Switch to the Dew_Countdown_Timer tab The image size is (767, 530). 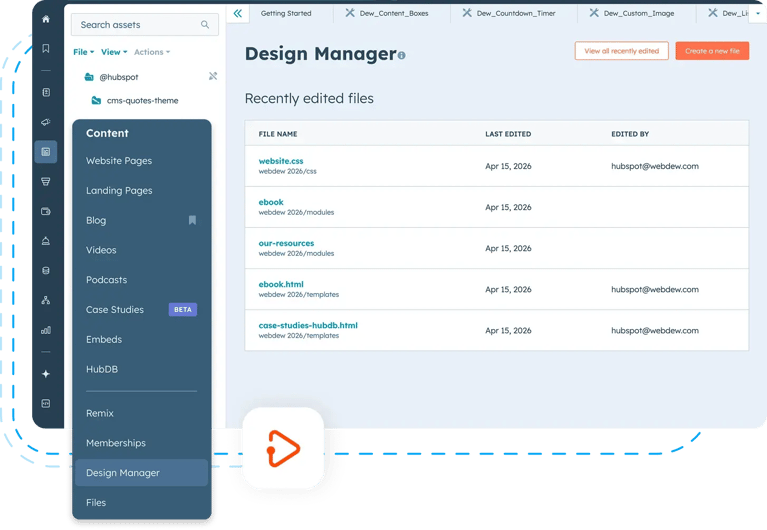514,13
